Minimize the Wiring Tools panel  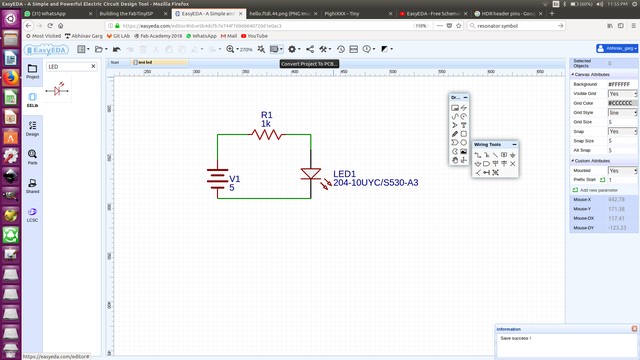tap(514, 144)
